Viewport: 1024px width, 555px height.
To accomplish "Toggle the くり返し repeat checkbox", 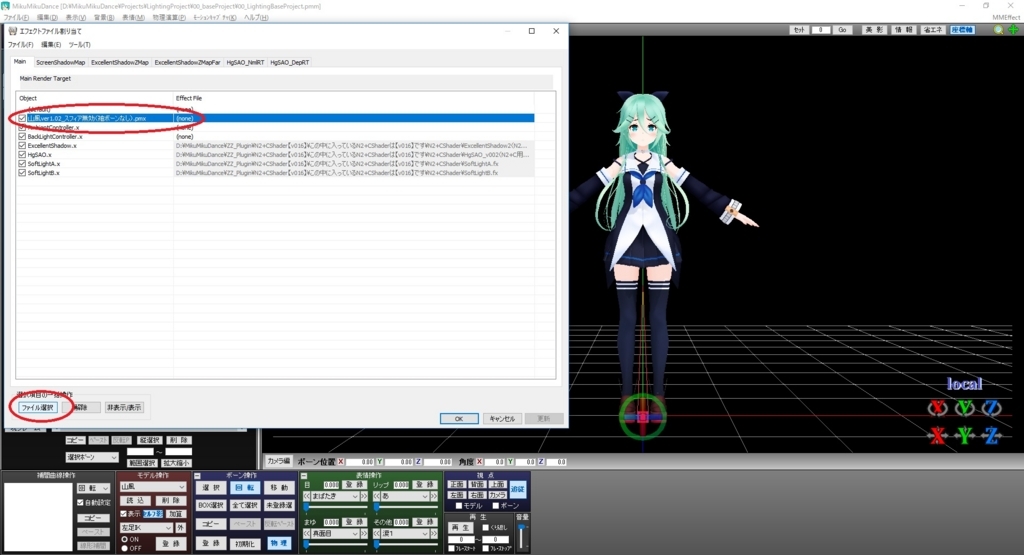I will 486,528.
